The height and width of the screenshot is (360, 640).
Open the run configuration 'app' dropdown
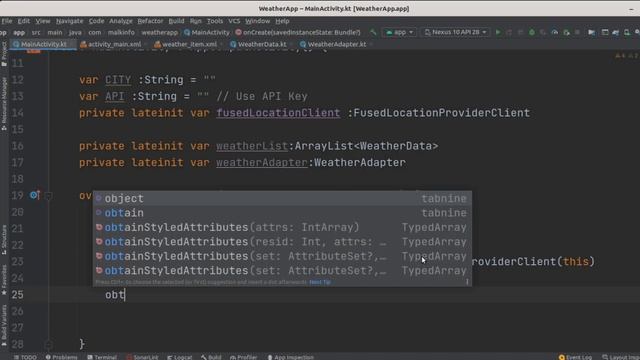coord(399,32)
